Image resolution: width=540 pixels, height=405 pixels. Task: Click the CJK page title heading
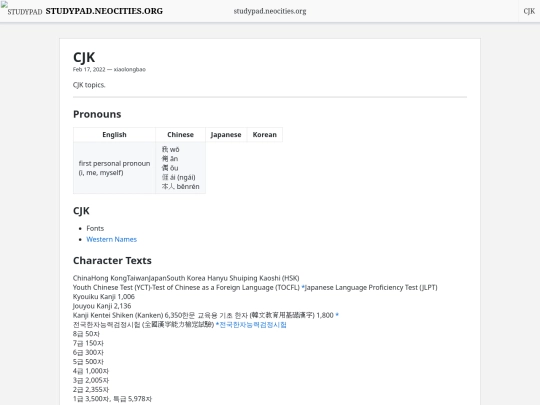coord(84,57)
